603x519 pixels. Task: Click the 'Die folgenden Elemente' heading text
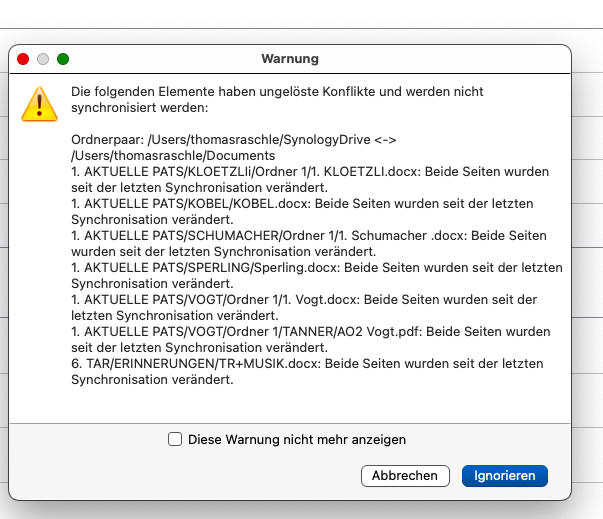coord(277,100)
